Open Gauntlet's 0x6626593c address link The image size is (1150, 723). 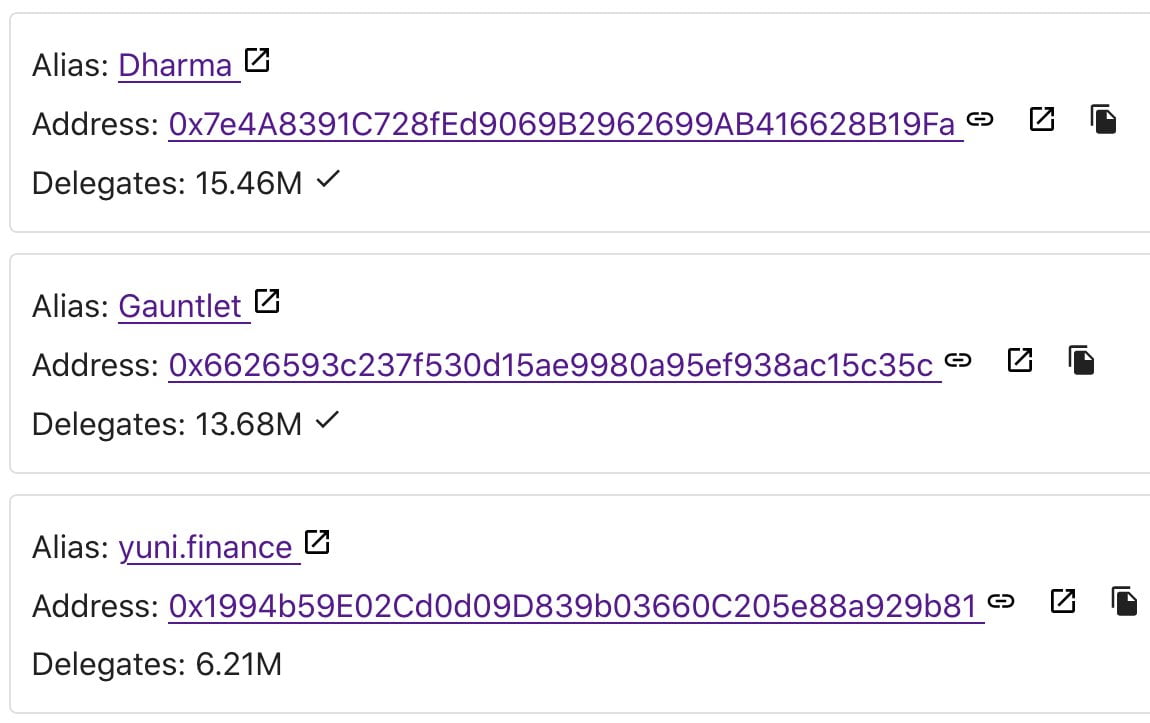[551, 366]
